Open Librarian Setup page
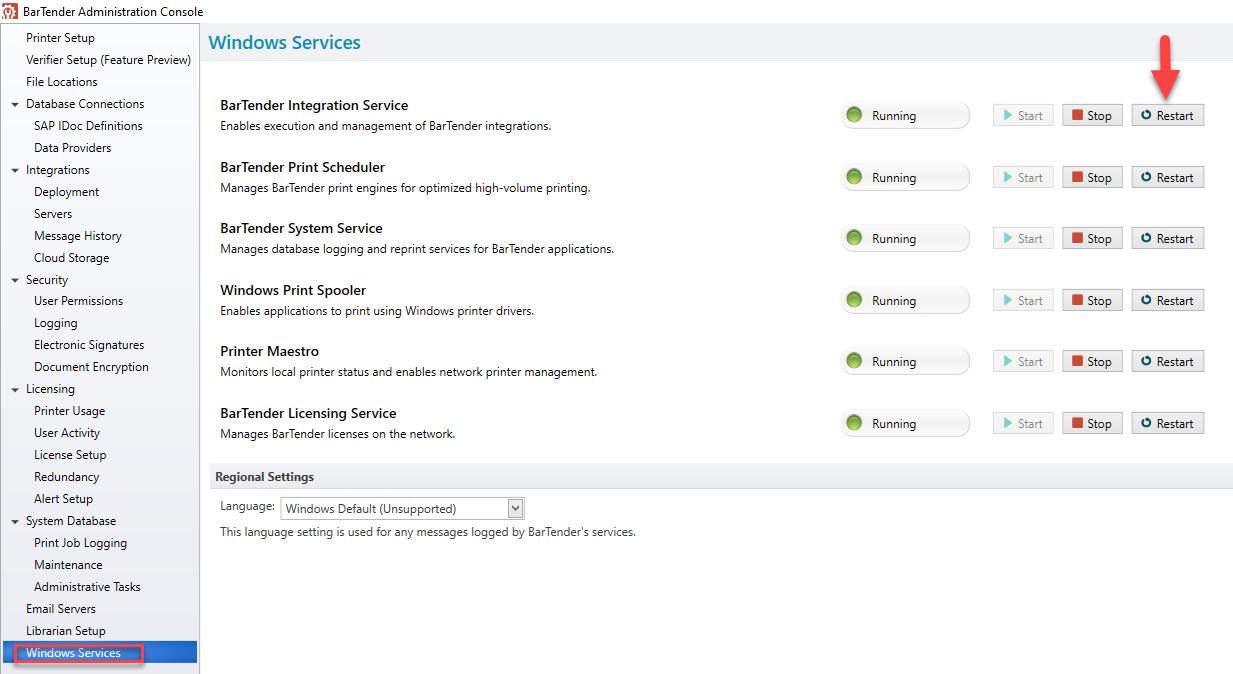The height and width of the screenshot is (674, 1233). [66, 631]
